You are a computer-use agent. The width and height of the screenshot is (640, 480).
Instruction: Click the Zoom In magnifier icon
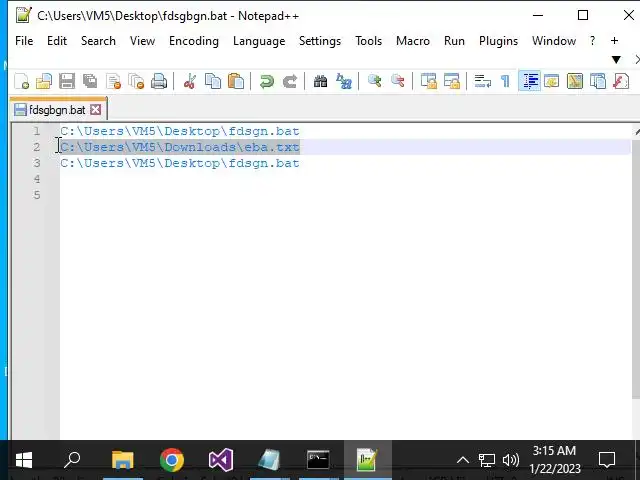(374, 81)
